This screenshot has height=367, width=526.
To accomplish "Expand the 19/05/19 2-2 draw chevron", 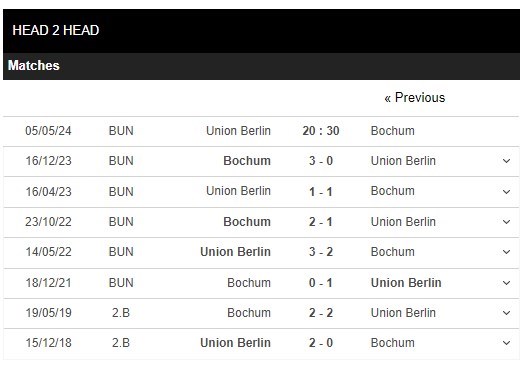I will click(x=506, y=313).
